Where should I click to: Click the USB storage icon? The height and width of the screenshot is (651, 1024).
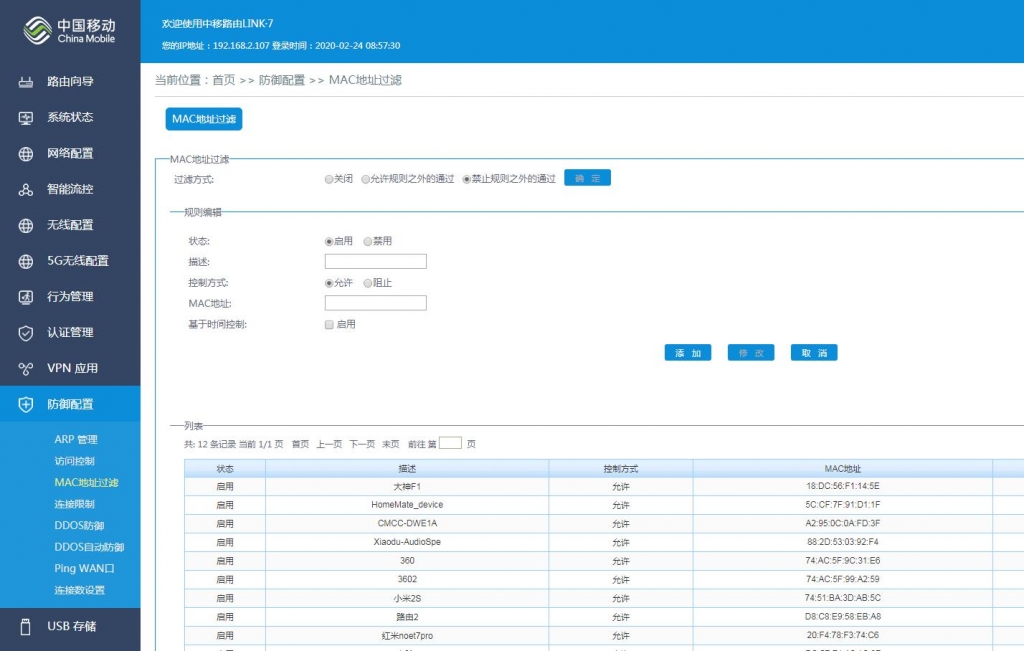pyautogui.click(x=25, y=626)
